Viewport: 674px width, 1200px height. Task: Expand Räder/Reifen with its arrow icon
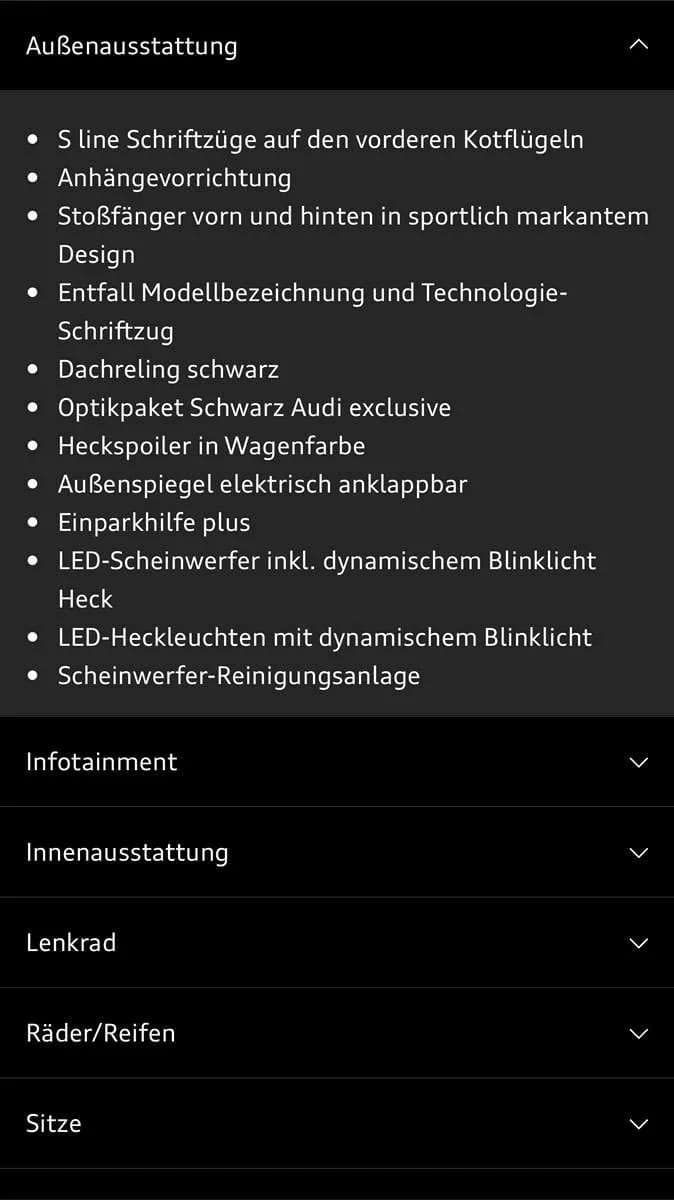[639, 1033]
